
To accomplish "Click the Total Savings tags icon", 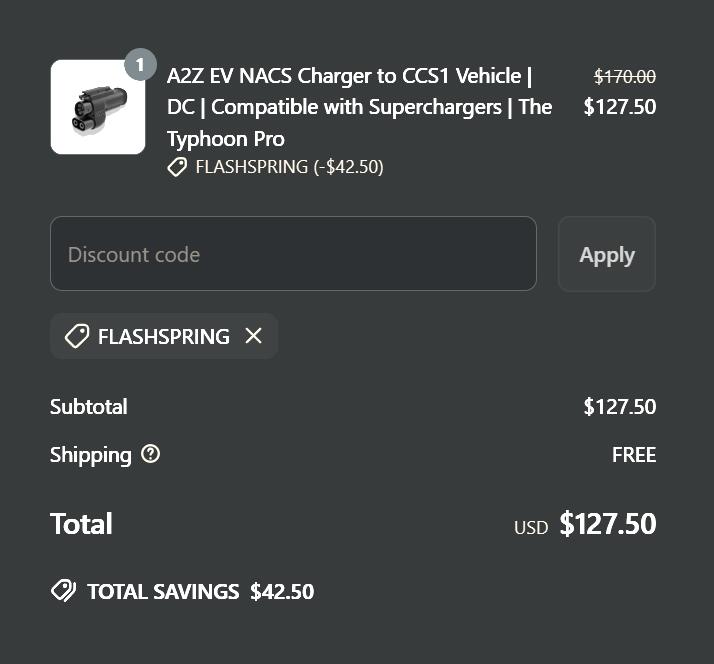I will (63, 591).
